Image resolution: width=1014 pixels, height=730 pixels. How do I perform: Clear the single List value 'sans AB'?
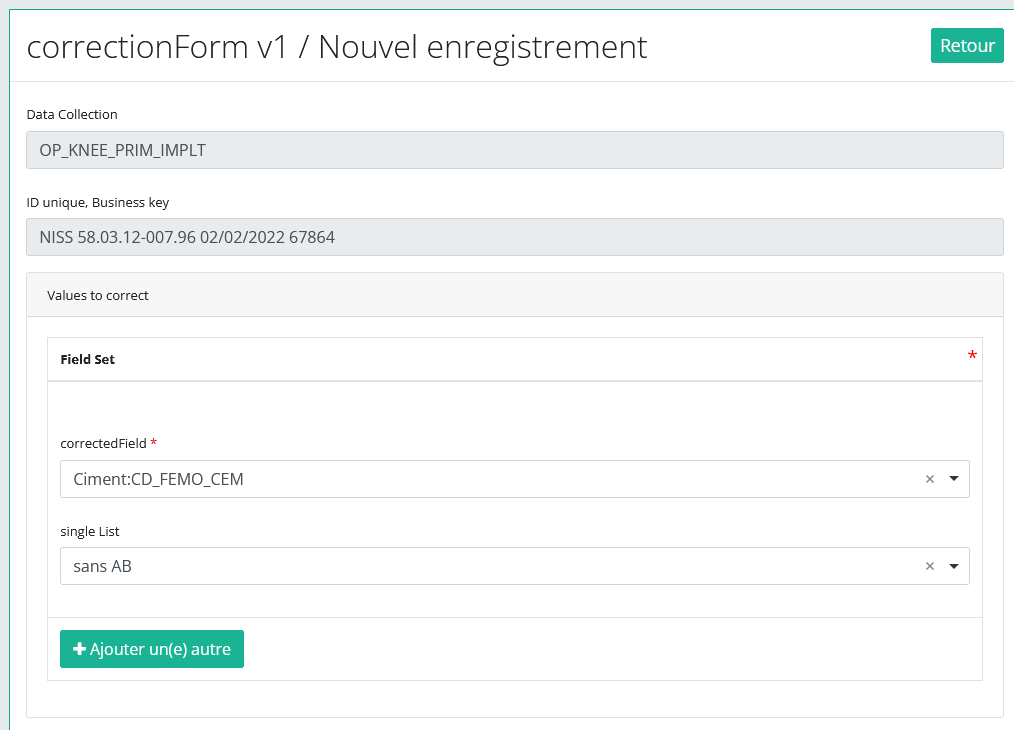[x=929, y=566]
